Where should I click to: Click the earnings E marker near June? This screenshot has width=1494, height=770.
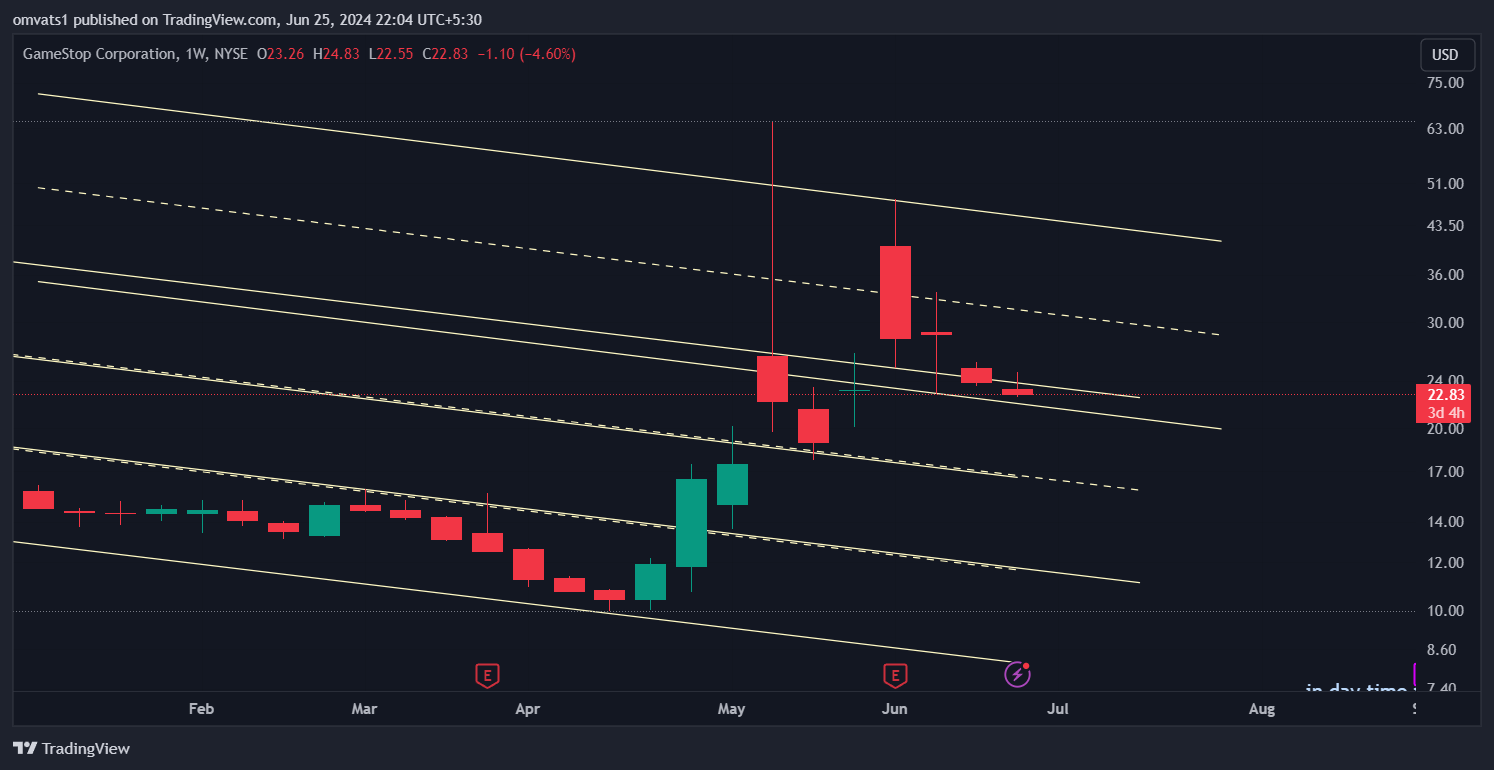click(895, 676)
